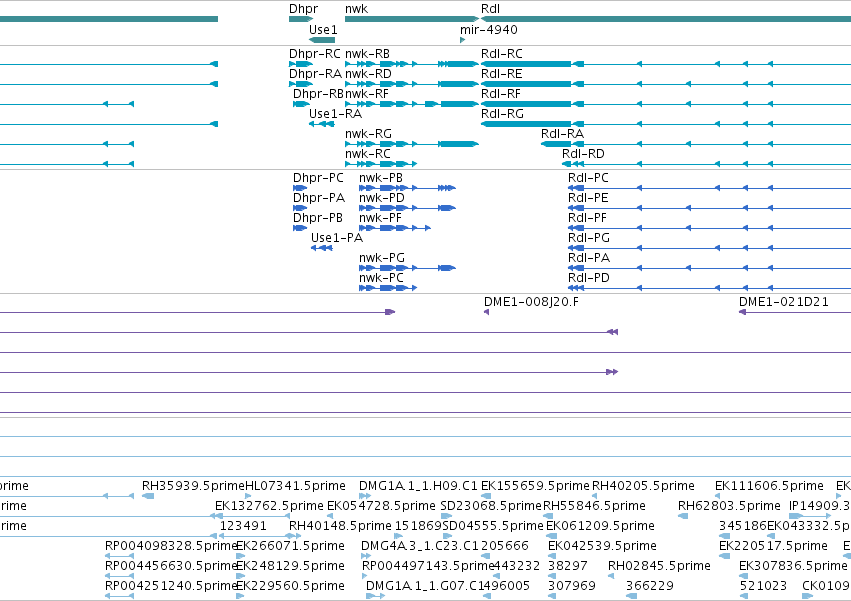Image resolution: width=851 pixels, height=601 pixels.
Task: Select transcript Rdl-RE
Action: tap(501, 74)
